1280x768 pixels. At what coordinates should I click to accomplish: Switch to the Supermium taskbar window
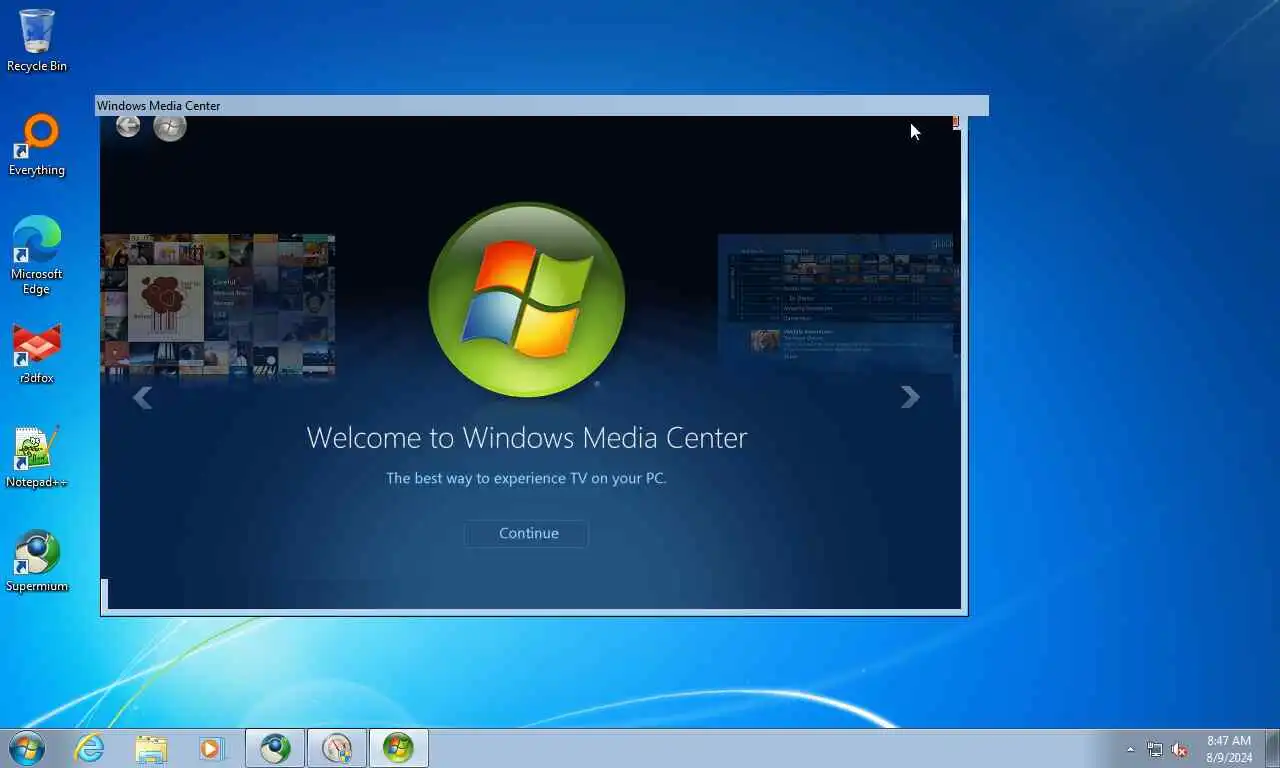coord(275,748)
